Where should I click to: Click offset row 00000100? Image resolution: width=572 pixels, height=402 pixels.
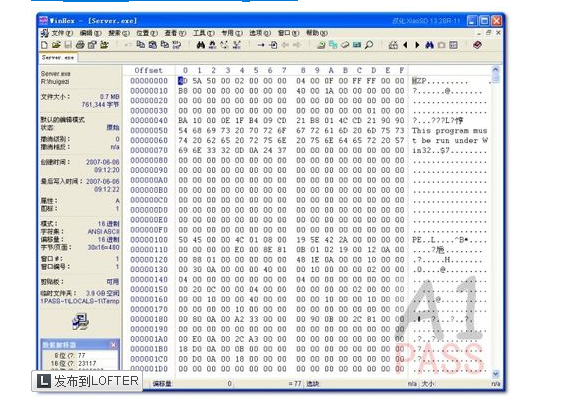(x=149, y=240)
